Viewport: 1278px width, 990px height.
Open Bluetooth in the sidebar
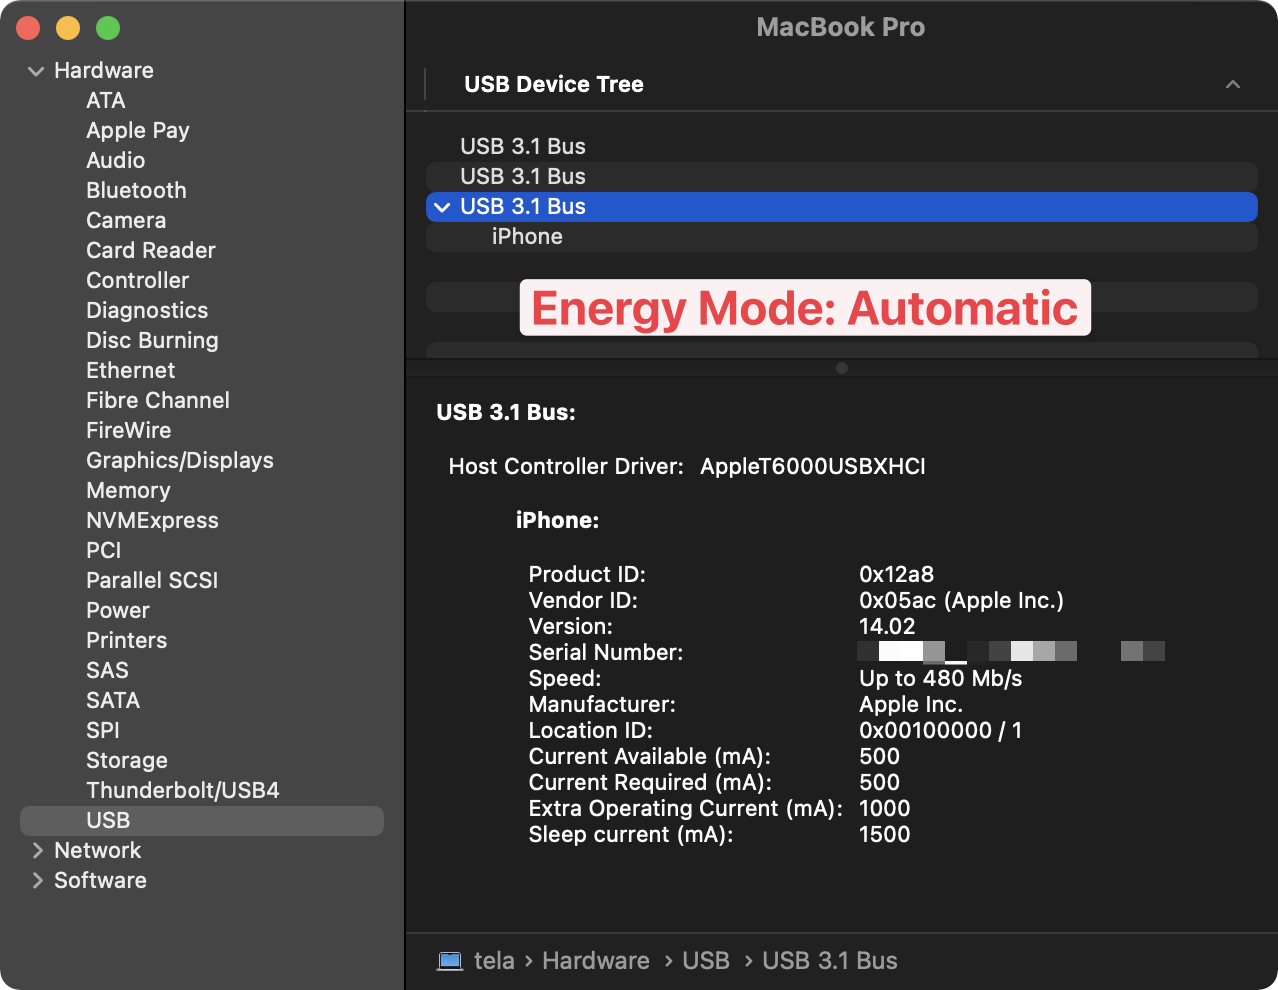[136, 191]
